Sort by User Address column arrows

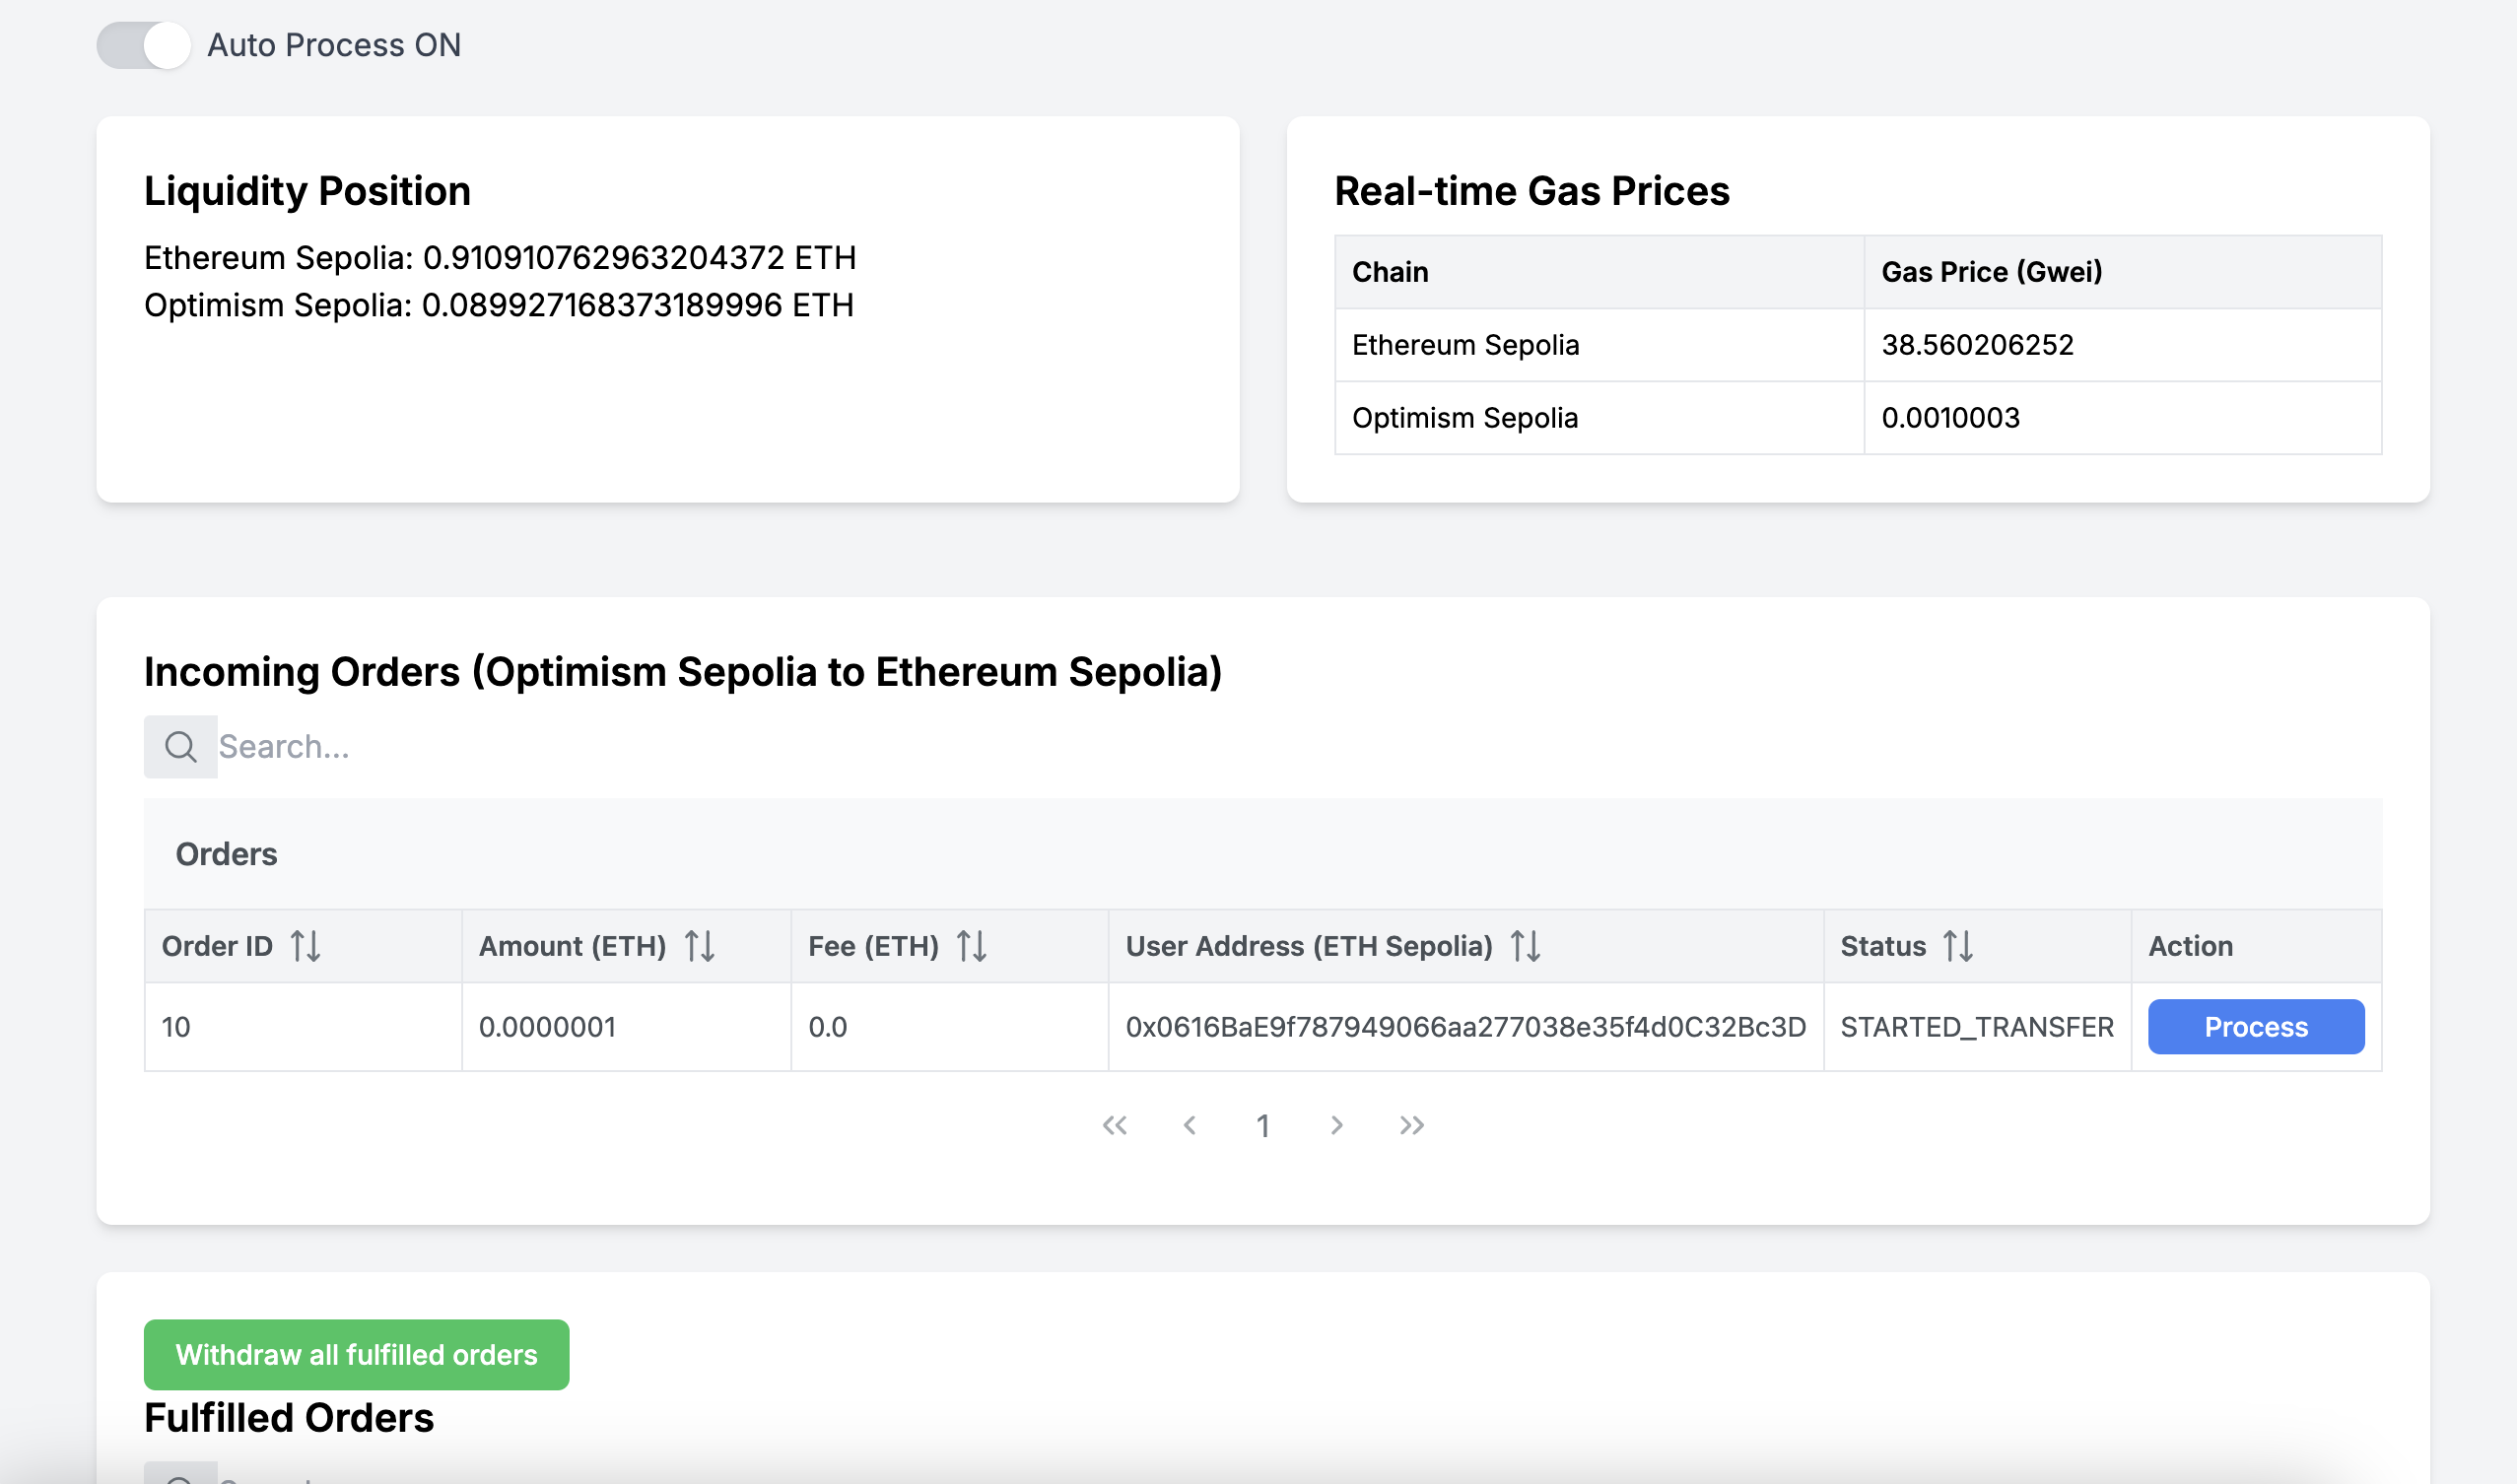click(x=1525, y=946)
